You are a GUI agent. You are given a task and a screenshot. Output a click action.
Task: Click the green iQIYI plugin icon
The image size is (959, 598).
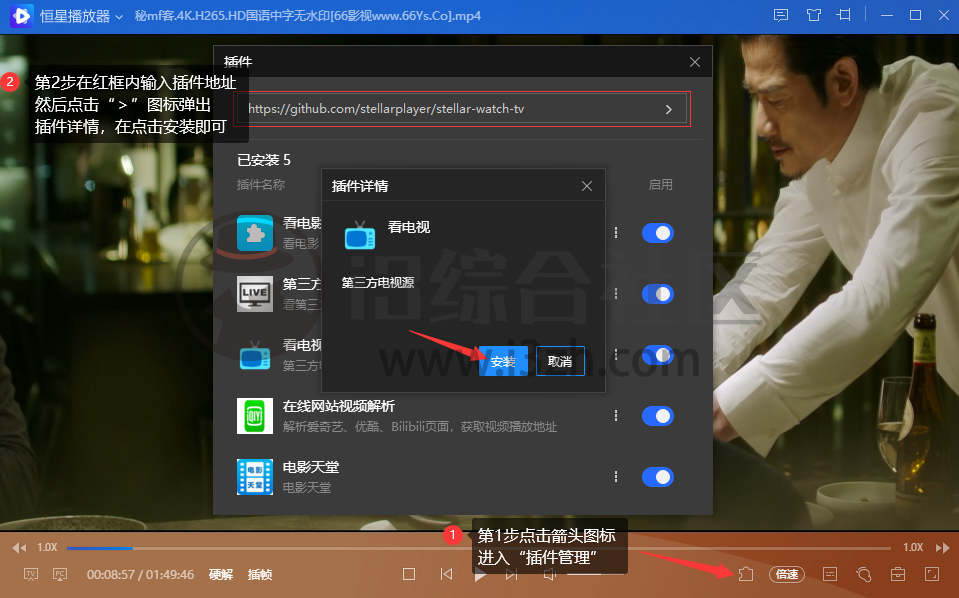click(x=255, y=416)
